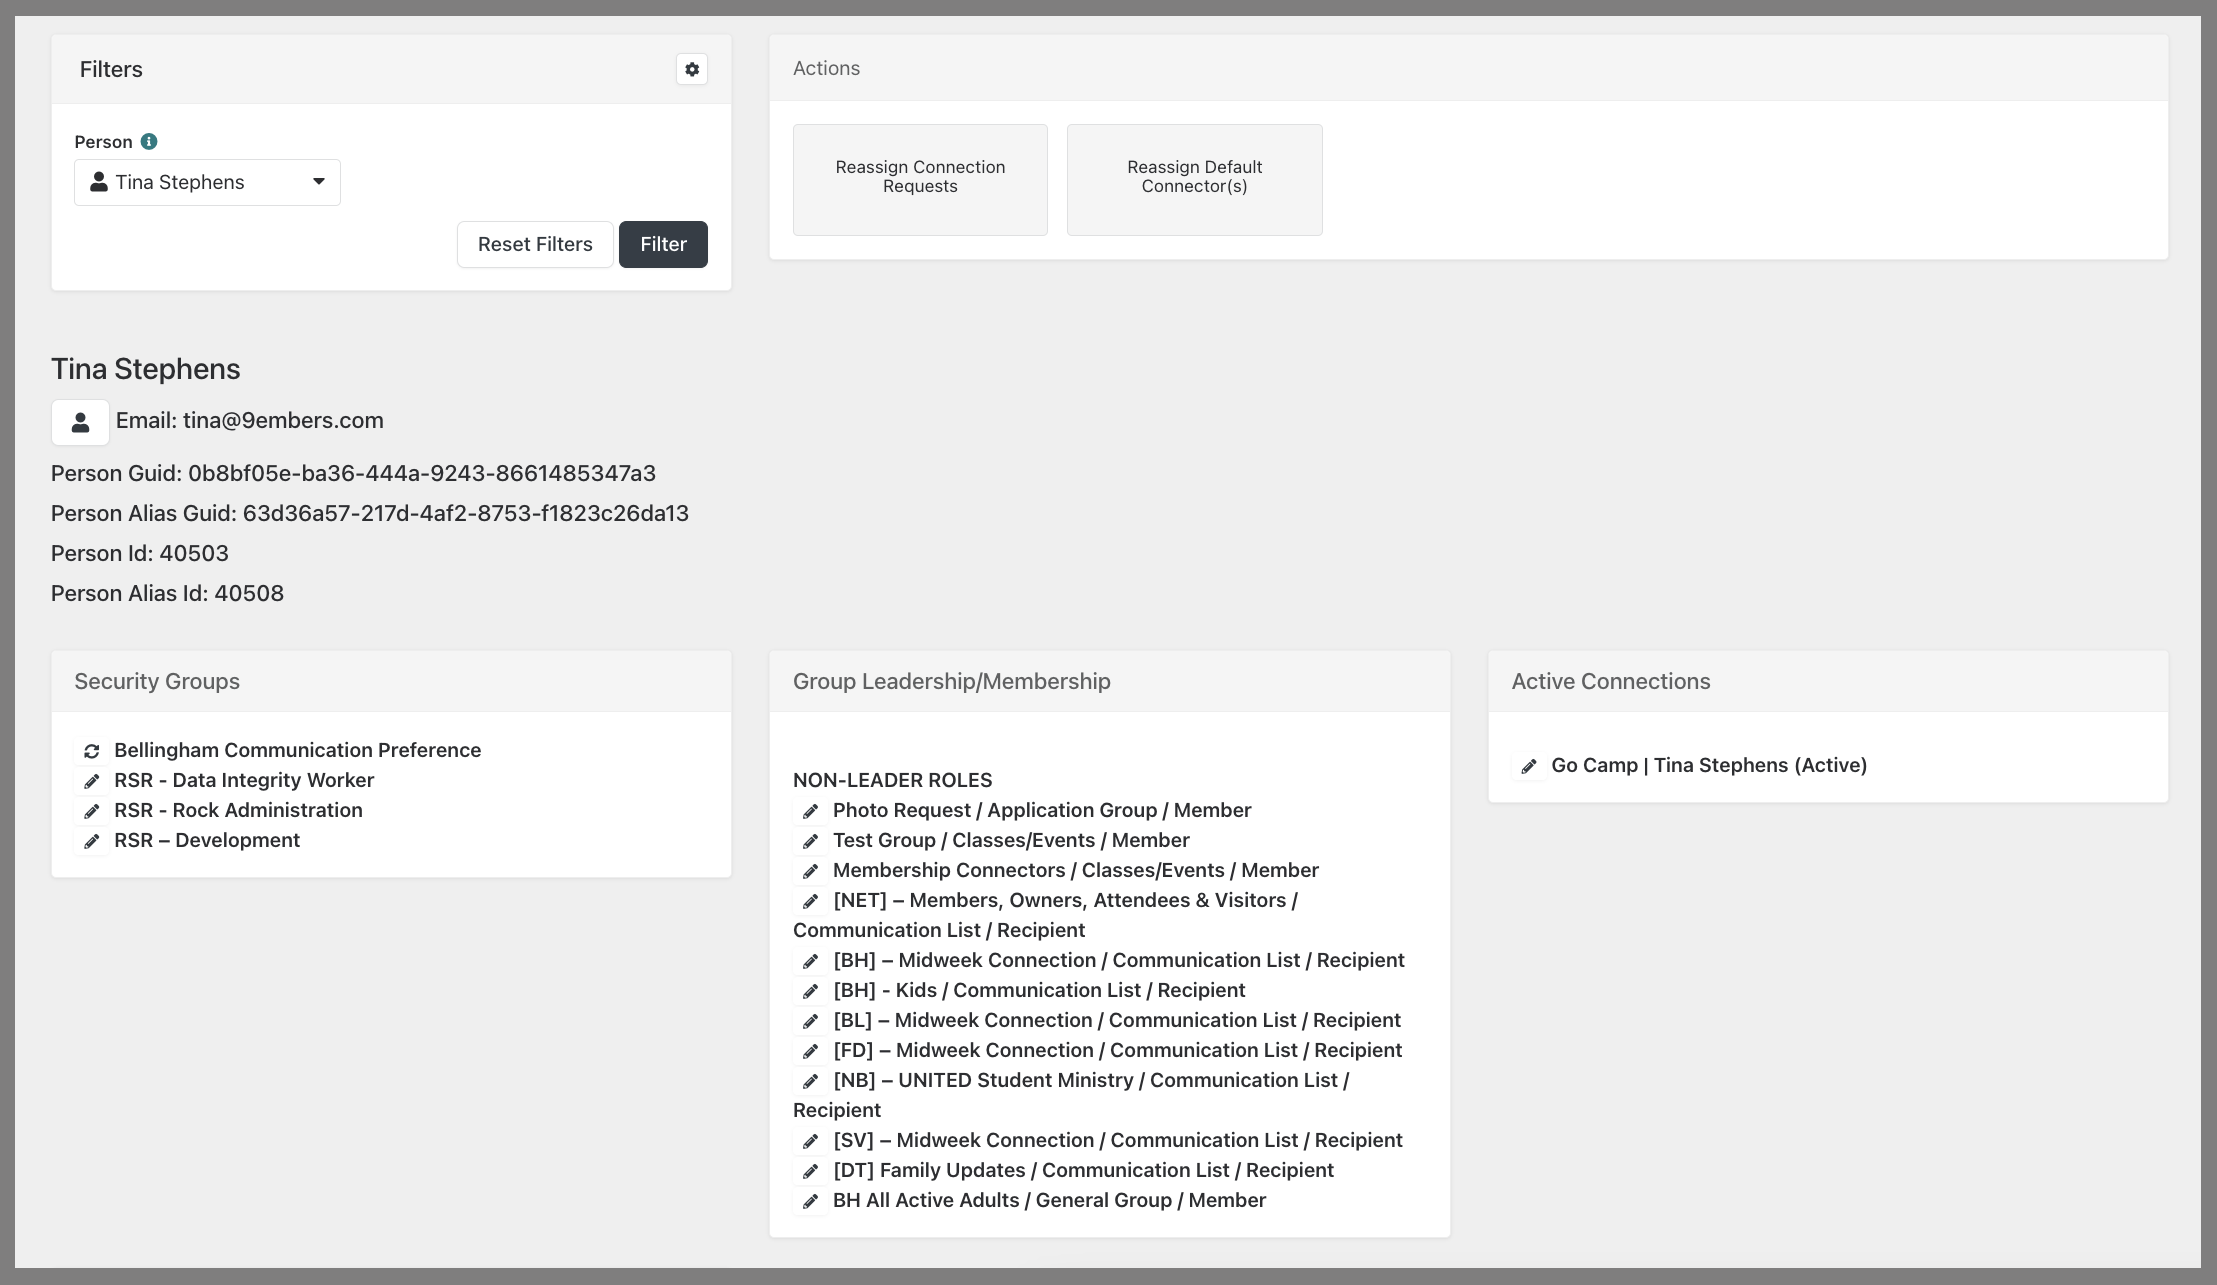Open the Tina Stephens person dropdown
The image size is (2217, 1285).
pos(180,182)
